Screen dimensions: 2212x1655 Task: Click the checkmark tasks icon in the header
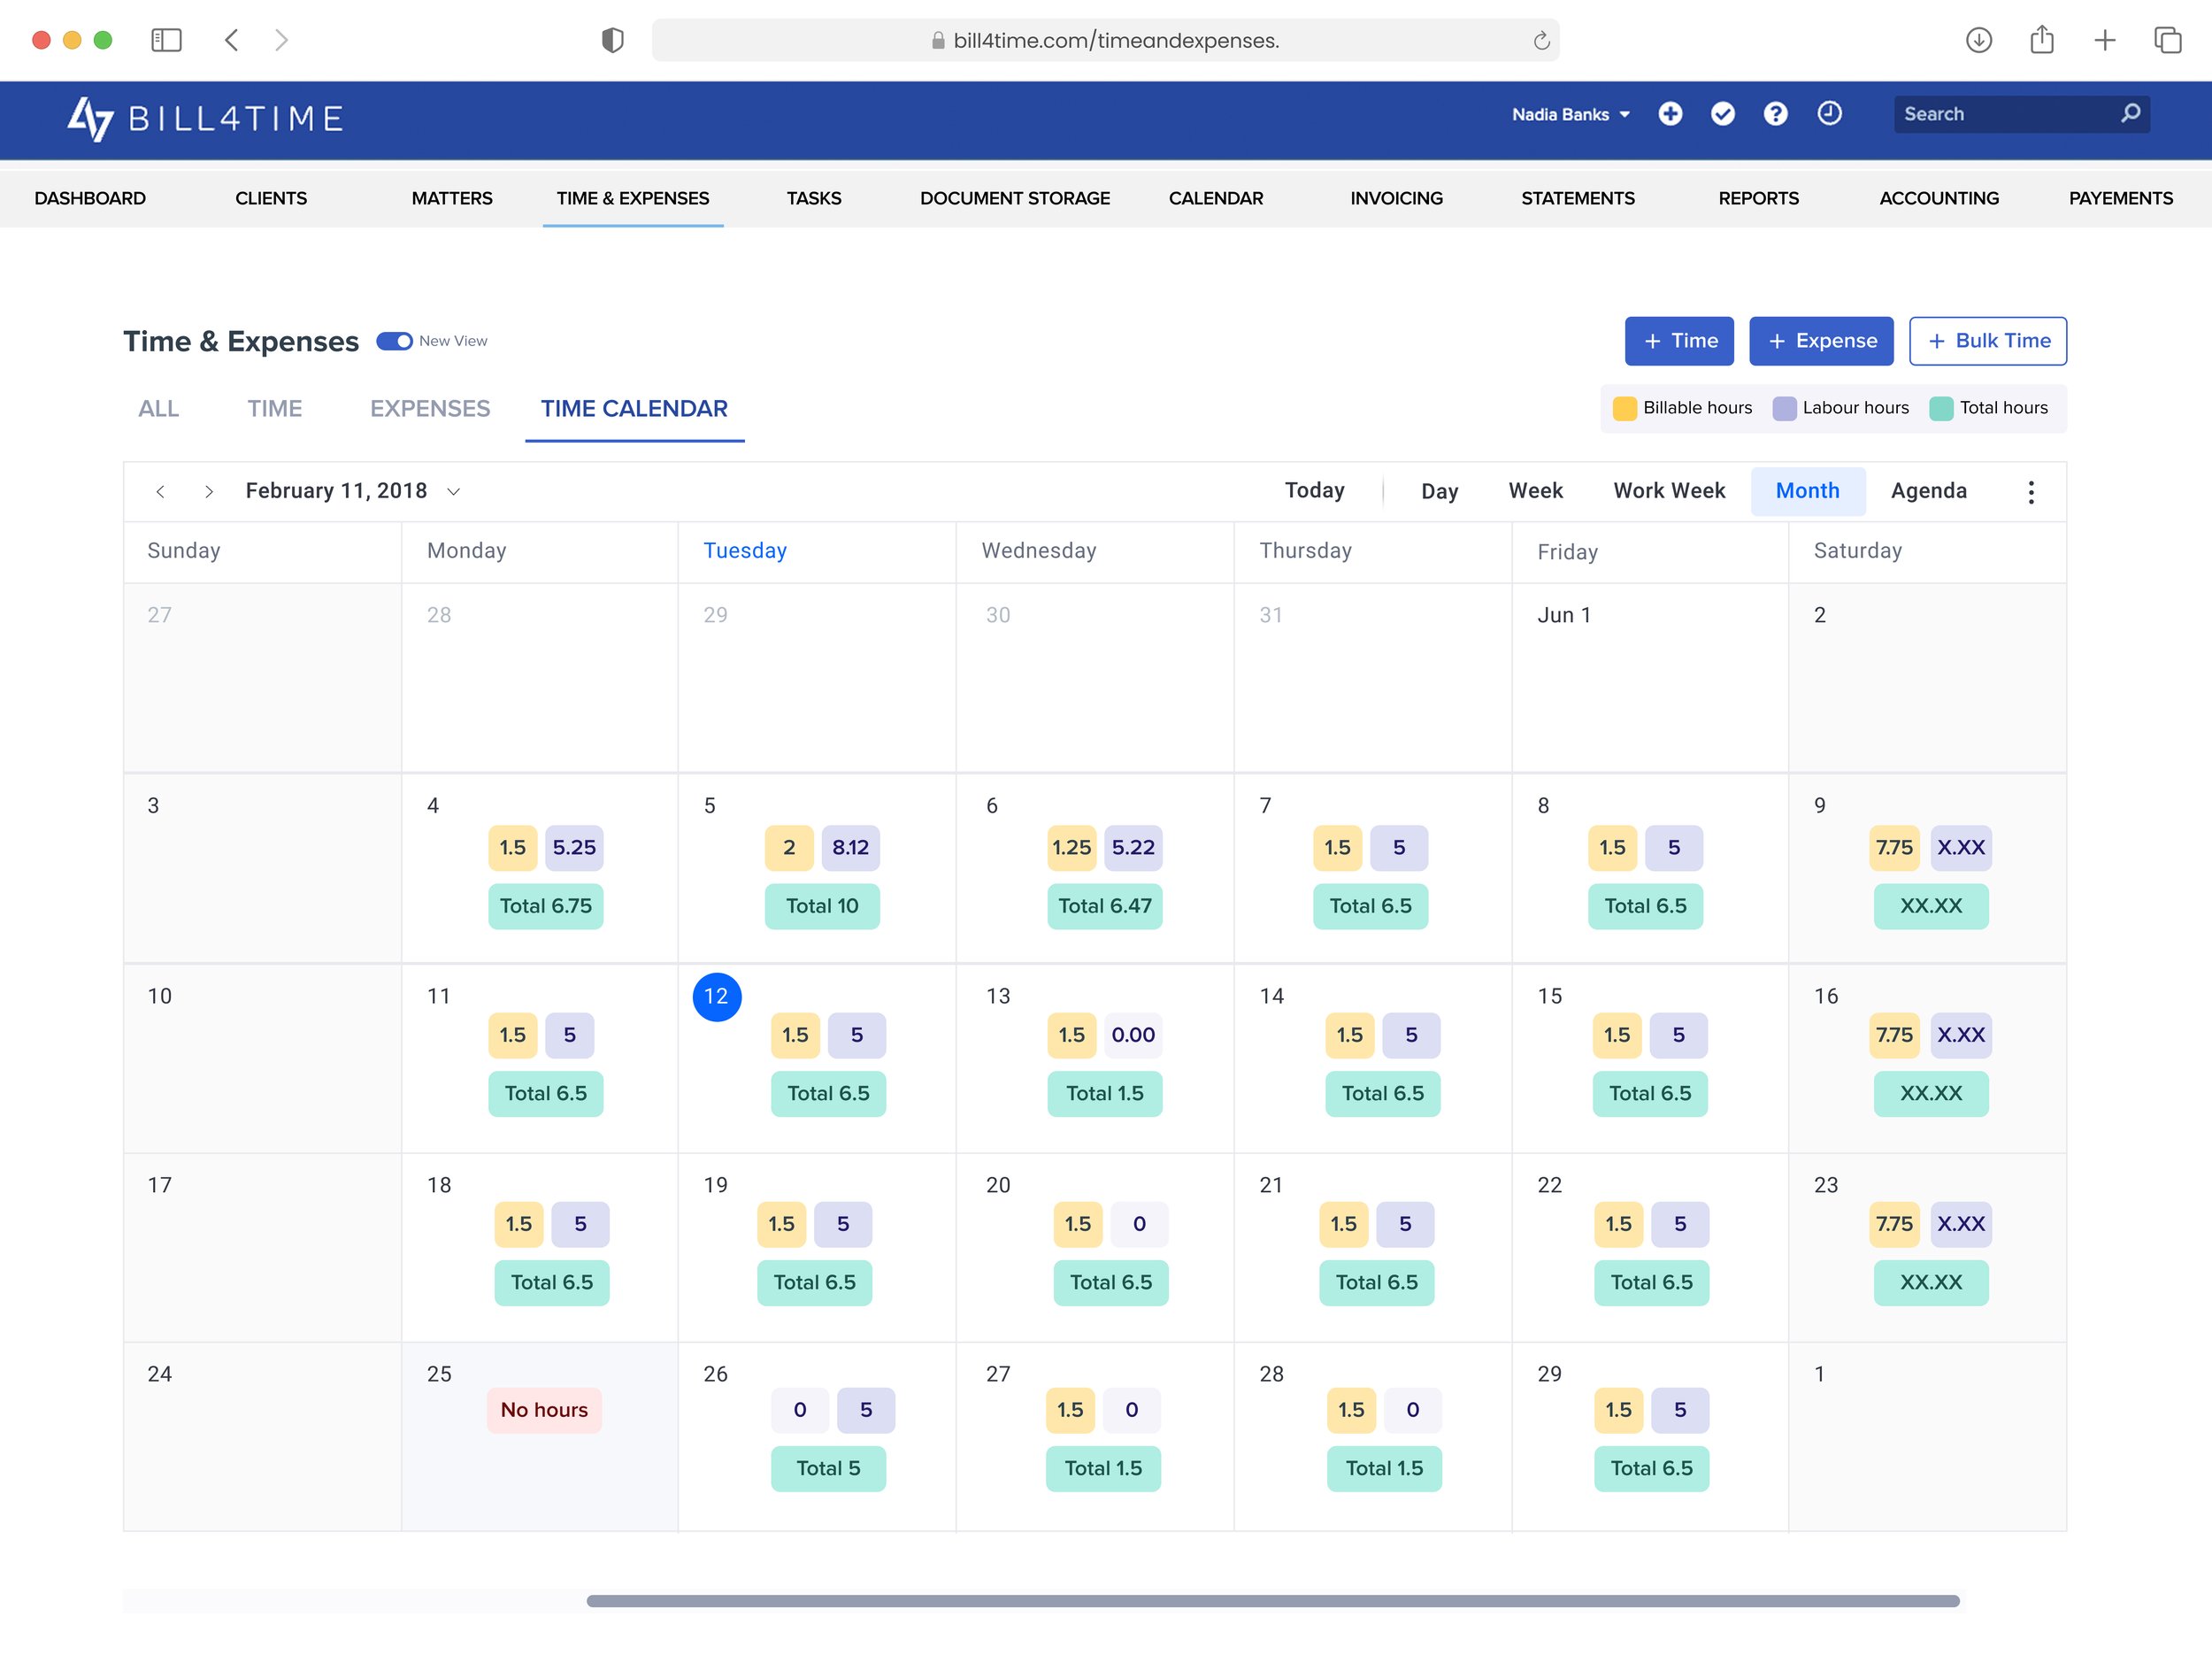pos(1723,114)
